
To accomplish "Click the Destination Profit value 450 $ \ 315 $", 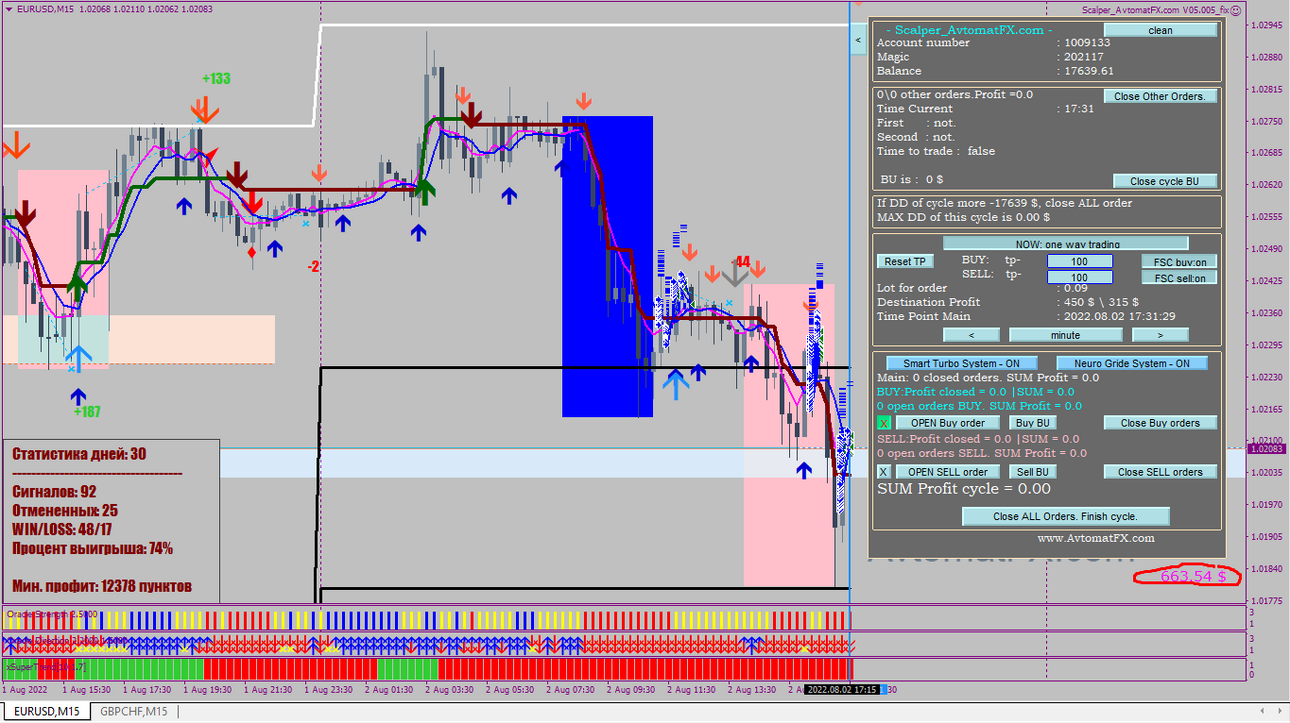I will (1101, 302).
